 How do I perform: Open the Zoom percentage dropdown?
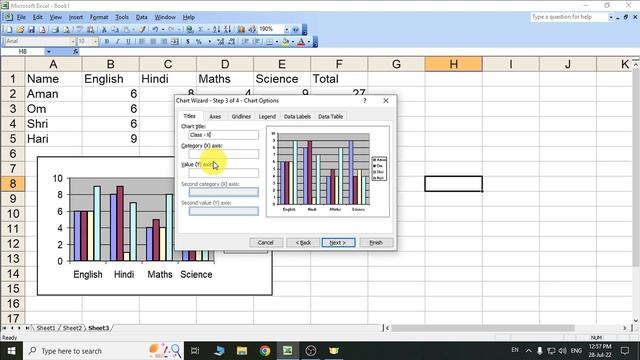[287, 29]
